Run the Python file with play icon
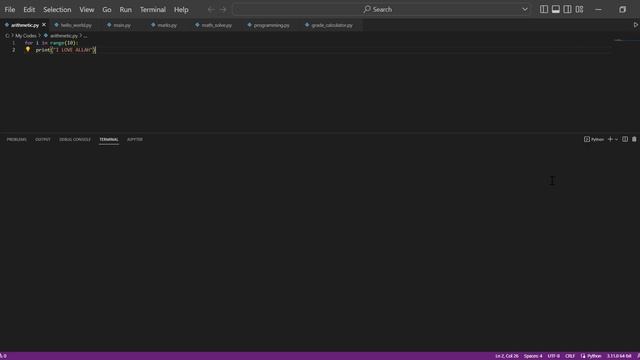 click(x=636, y=25)
